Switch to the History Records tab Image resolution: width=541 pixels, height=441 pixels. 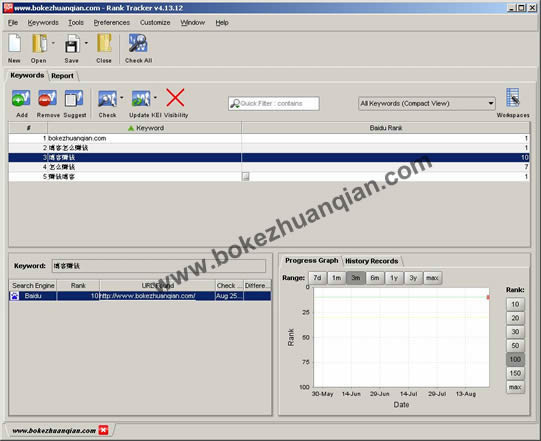point(372,261)
